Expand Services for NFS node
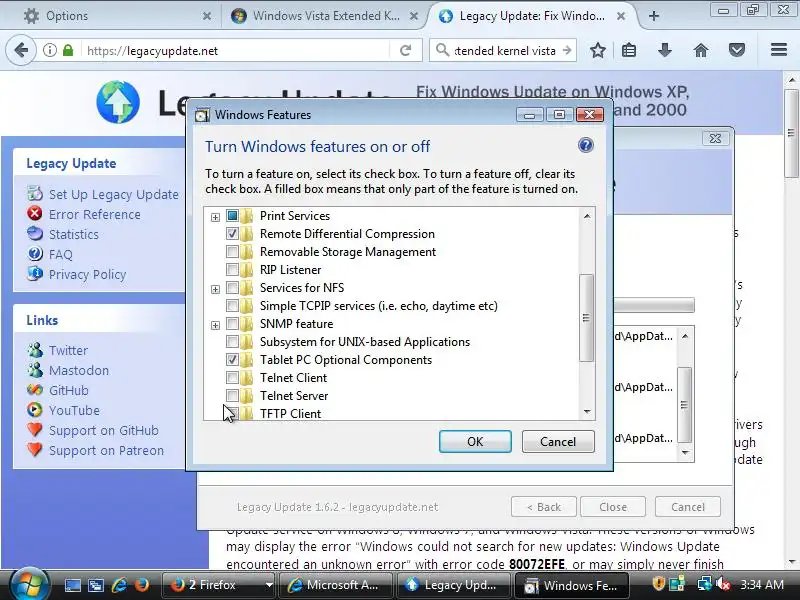 (x=215, y=289)
